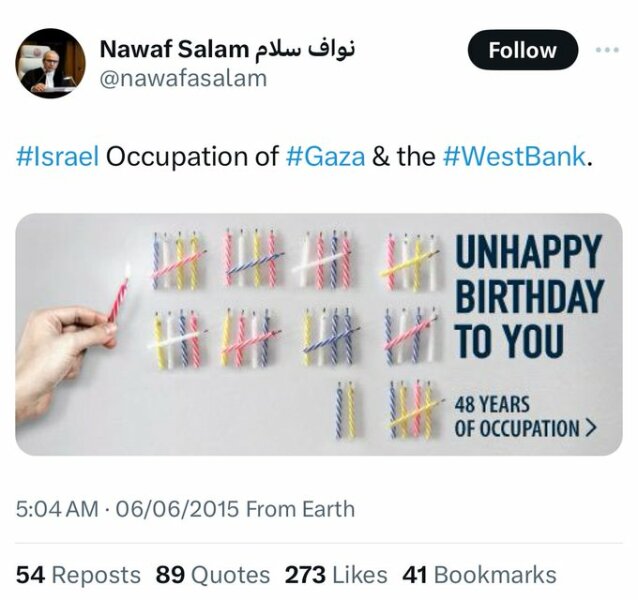The width and height of the screenshot is (638, 600).
Task: Click the From Earth location label
Action: 300,509
